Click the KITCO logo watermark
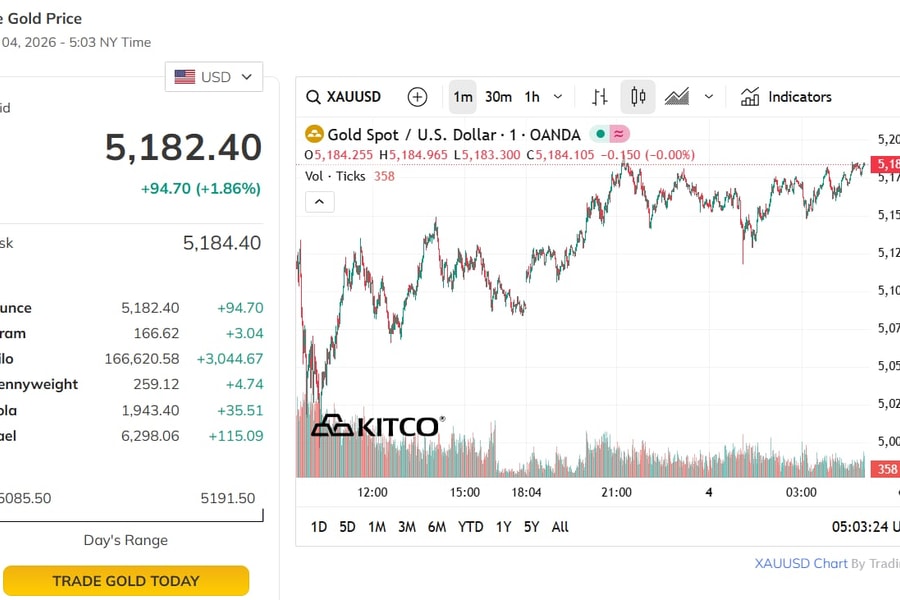Screen dimensions: 900x600 pyautogui.click(x=376, y=427)
